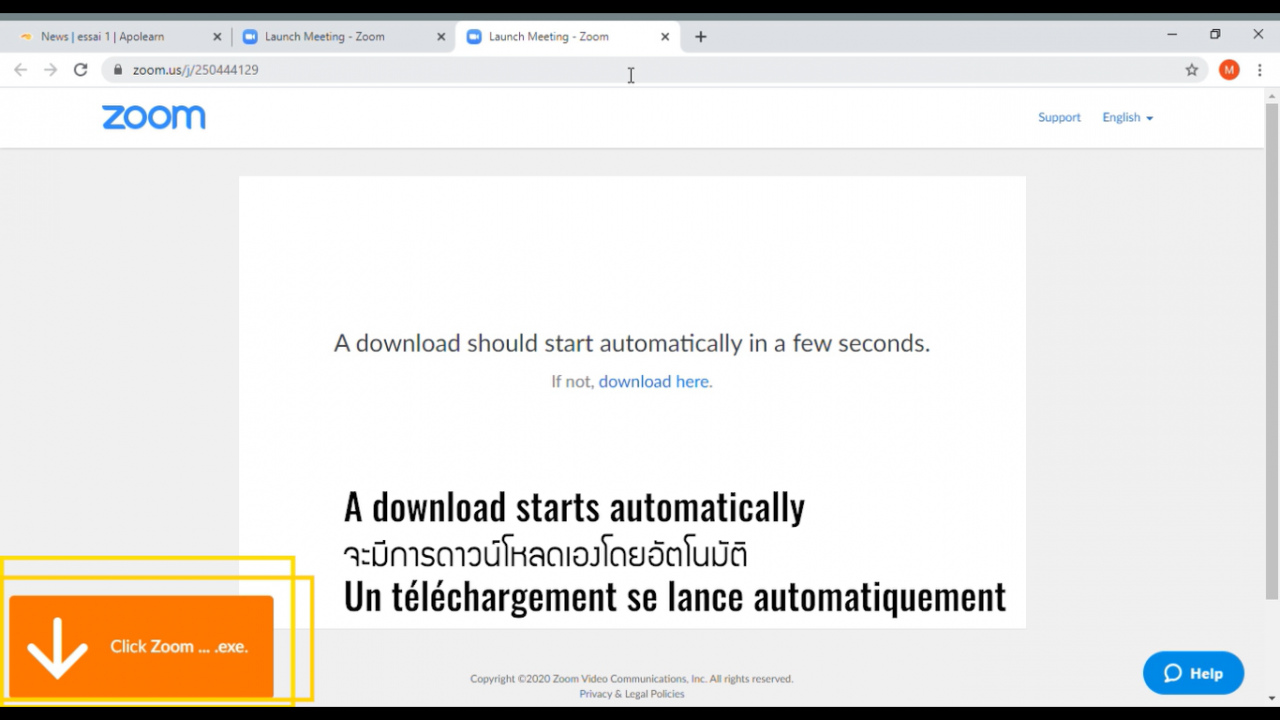Viewport: 1280px width, 720px height.
Task: Open a new tab with the plus button
Action: [x=701, y=37]
